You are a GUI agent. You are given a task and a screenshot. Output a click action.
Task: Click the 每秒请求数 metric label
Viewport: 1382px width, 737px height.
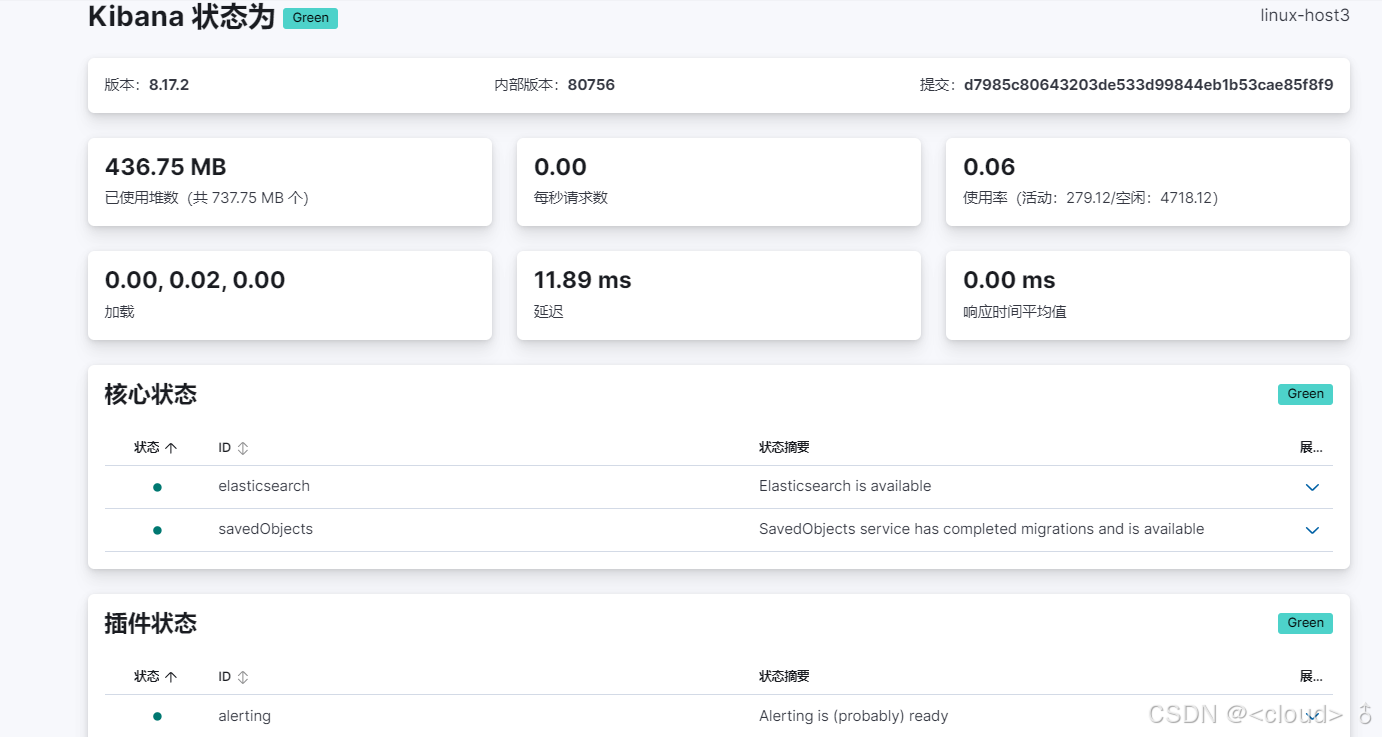(x=571, y=198)
